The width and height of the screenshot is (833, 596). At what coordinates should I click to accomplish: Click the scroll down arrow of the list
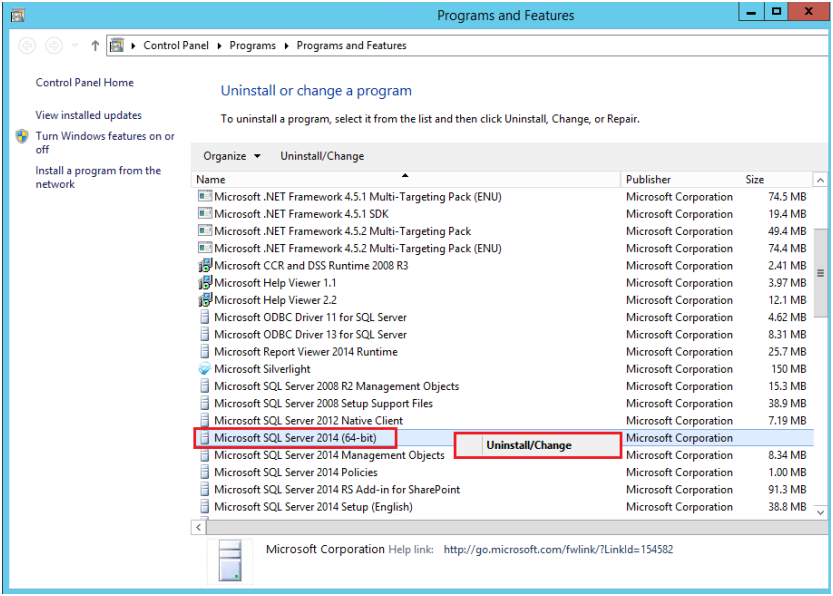[820, 513]
